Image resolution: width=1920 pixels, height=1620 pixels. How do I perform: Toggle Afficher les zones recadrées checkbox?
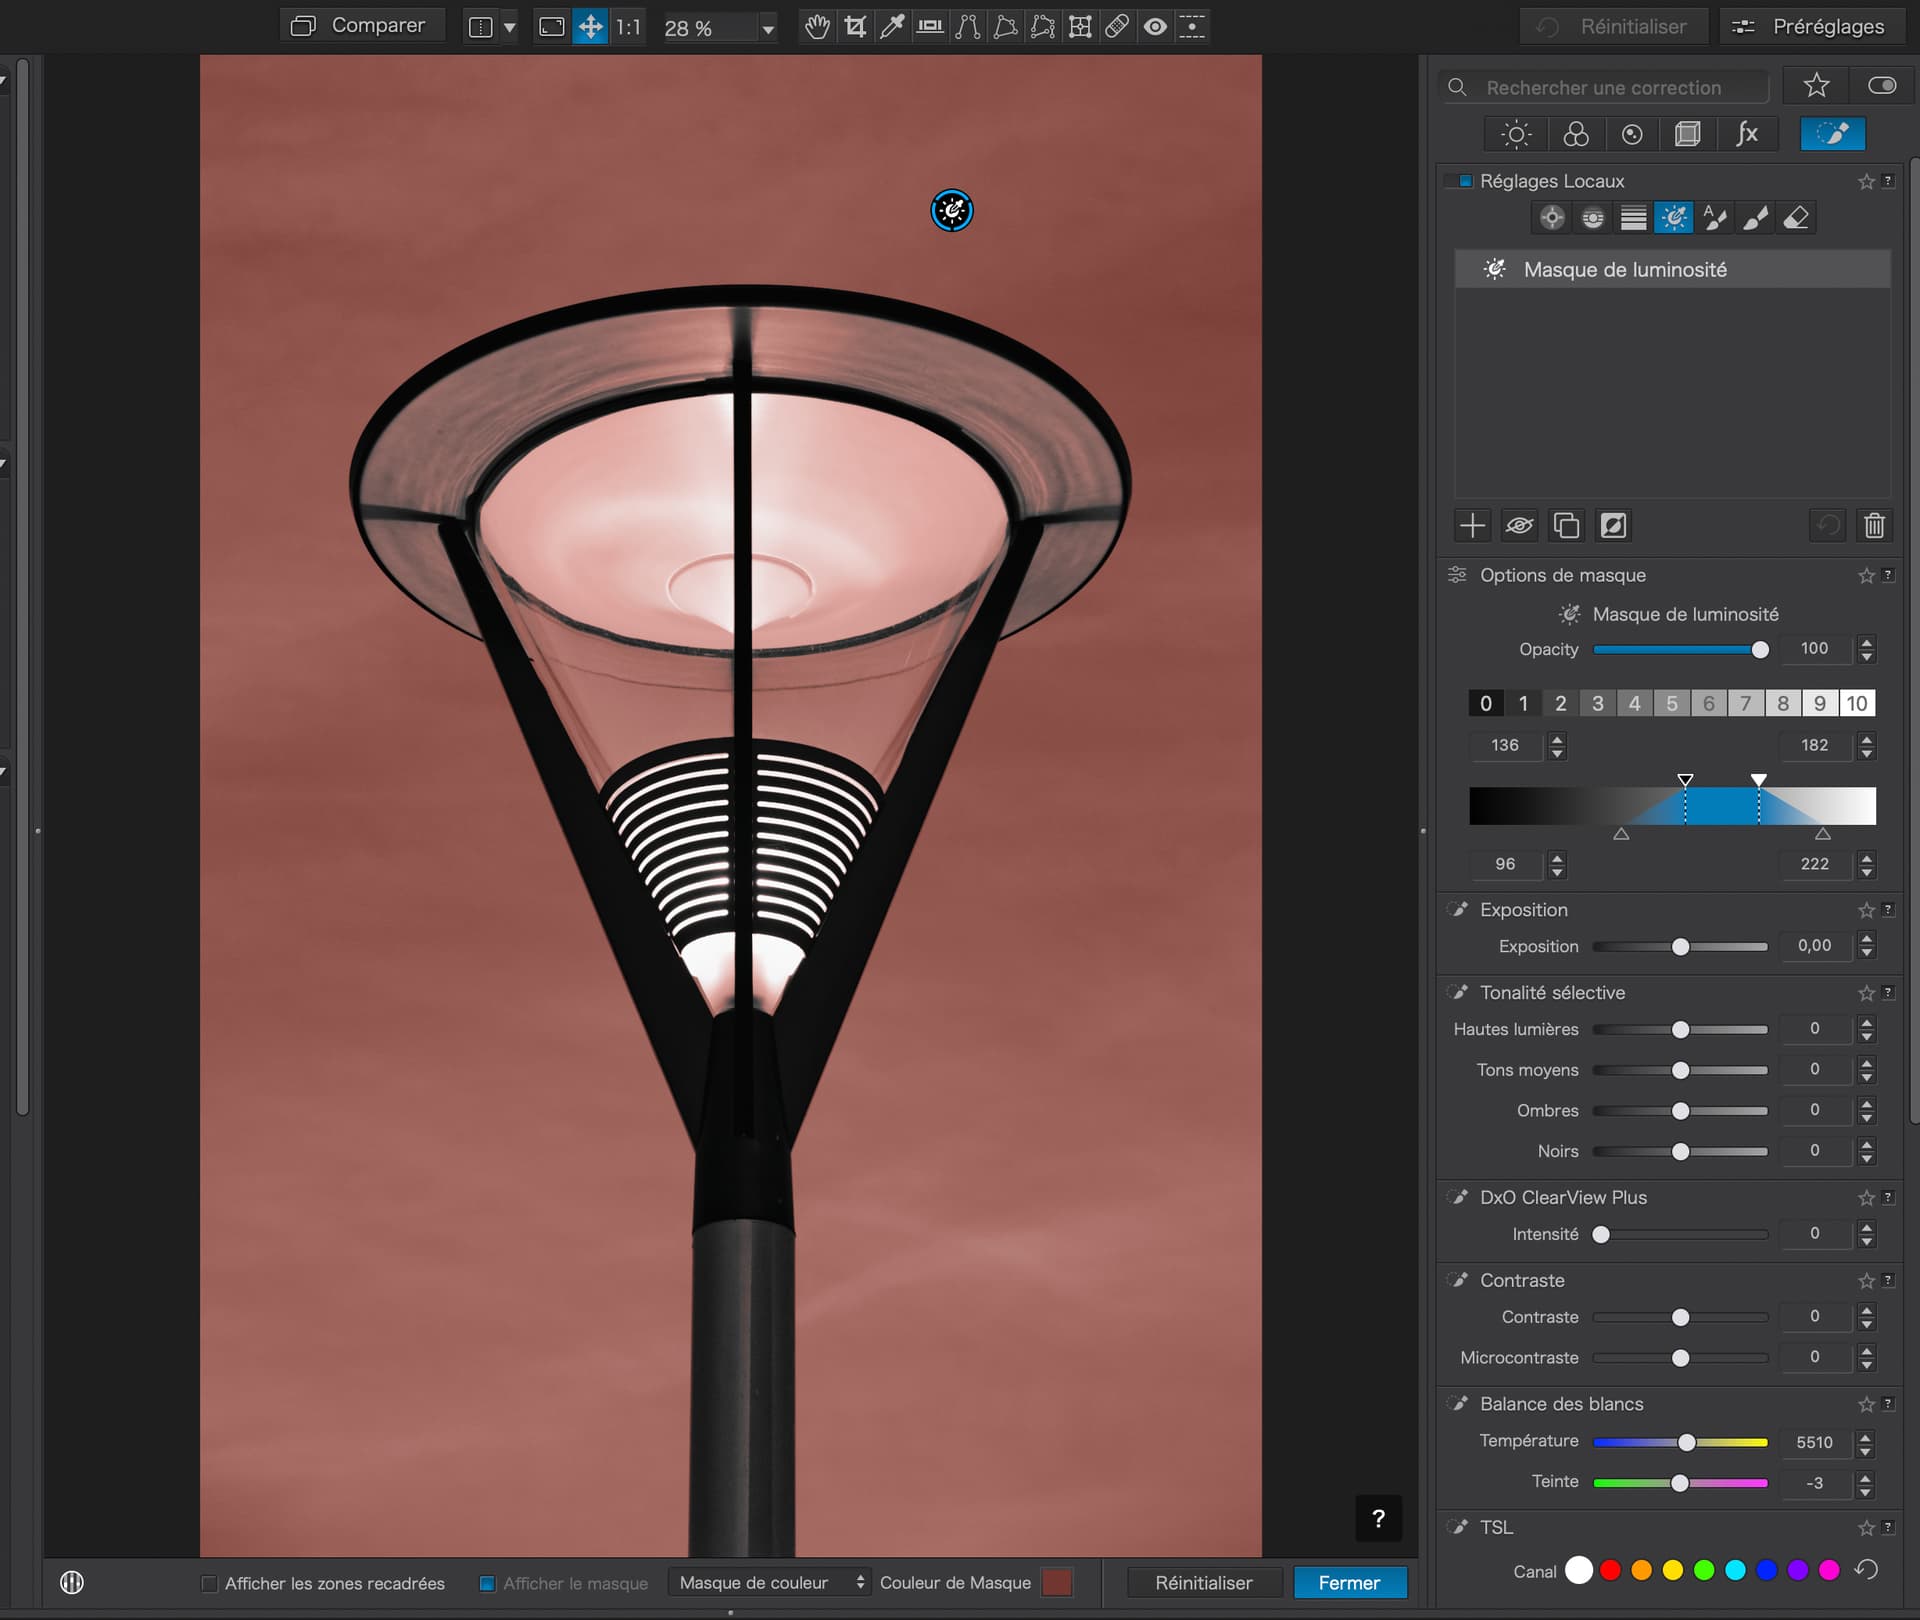point(209,1583)
